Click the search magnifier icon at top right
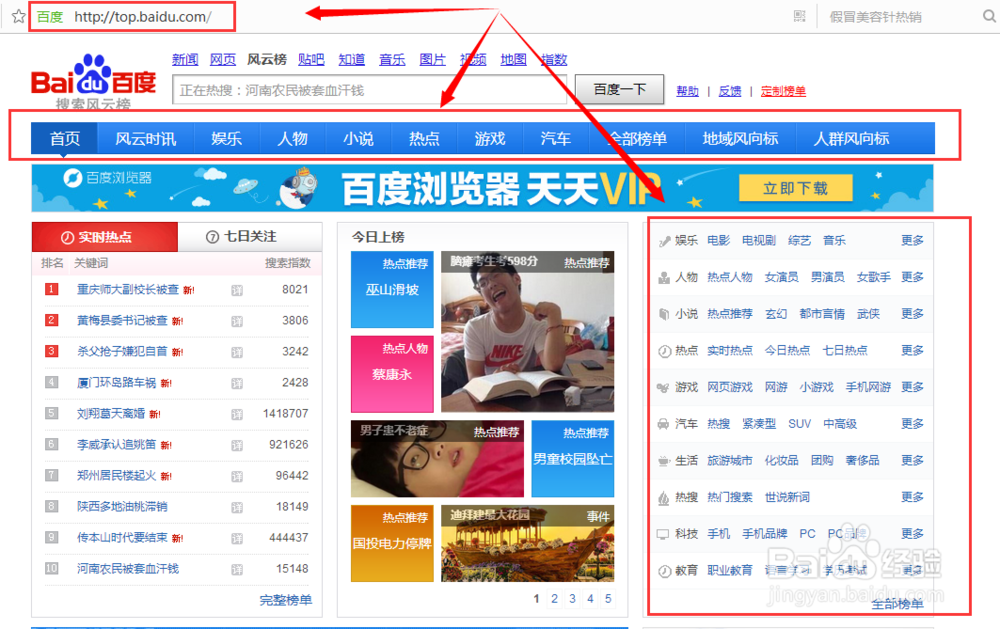 pyautogui.click(x=989, y=17)
